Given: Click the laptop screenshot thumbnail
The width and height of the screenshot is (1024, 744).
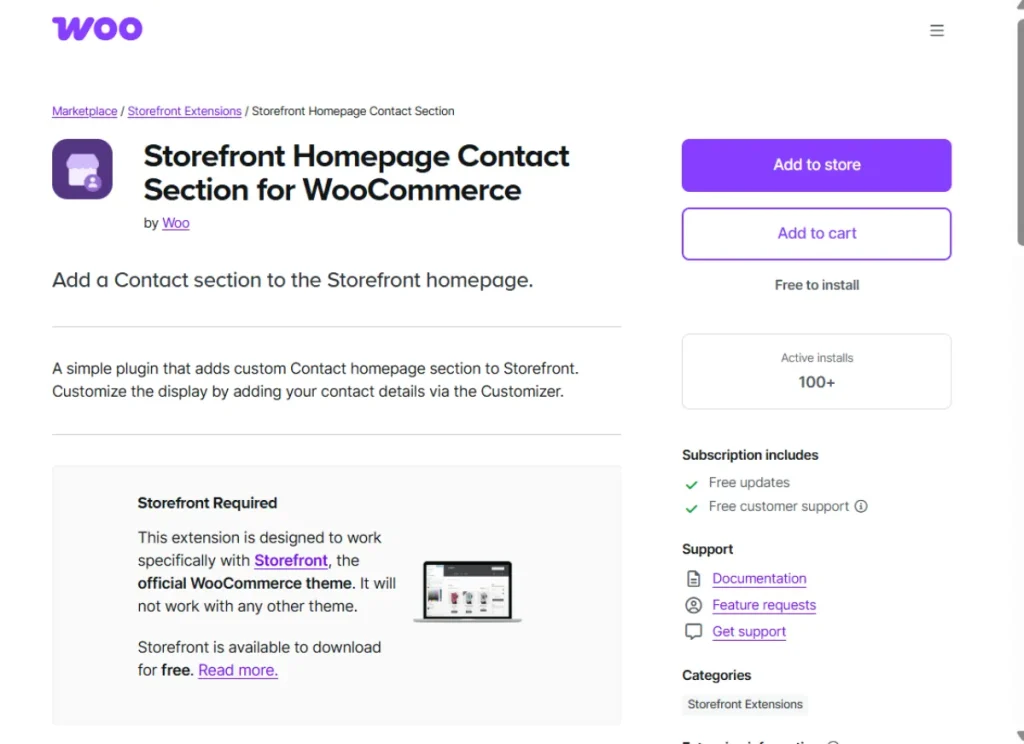Looking at the screenshot, I should [467, 590].
